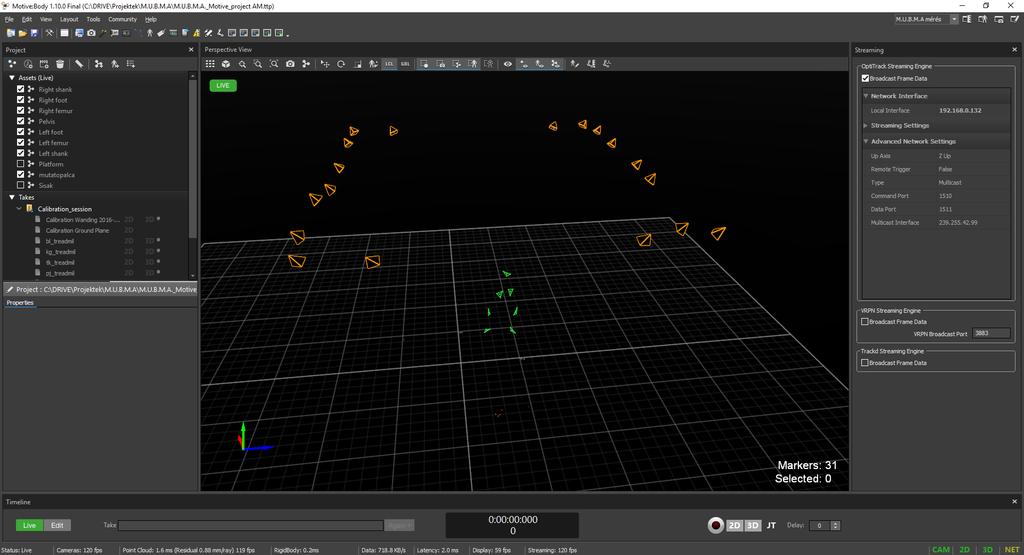1024x555 pixels.
Task: Click the VRPN Broadcast Port field
Action: pyautogui.click(x=991, y=334)
